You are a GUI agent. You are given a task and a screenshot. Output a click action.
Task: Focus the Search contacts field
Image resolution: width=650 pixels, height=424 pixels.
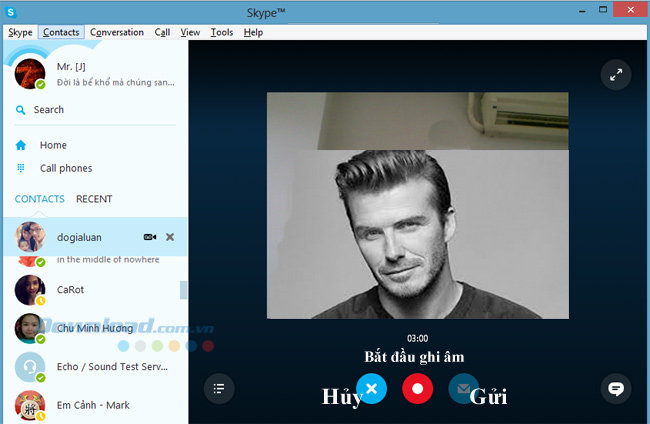95,110
